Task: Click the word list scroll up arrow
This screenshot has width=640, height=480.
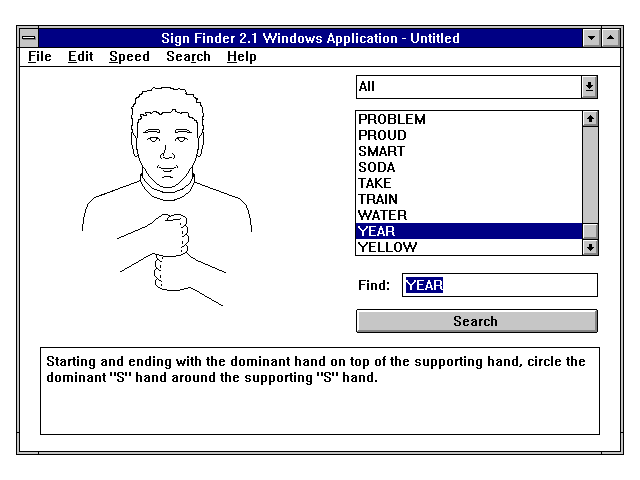Action: [x=590, y=118]
